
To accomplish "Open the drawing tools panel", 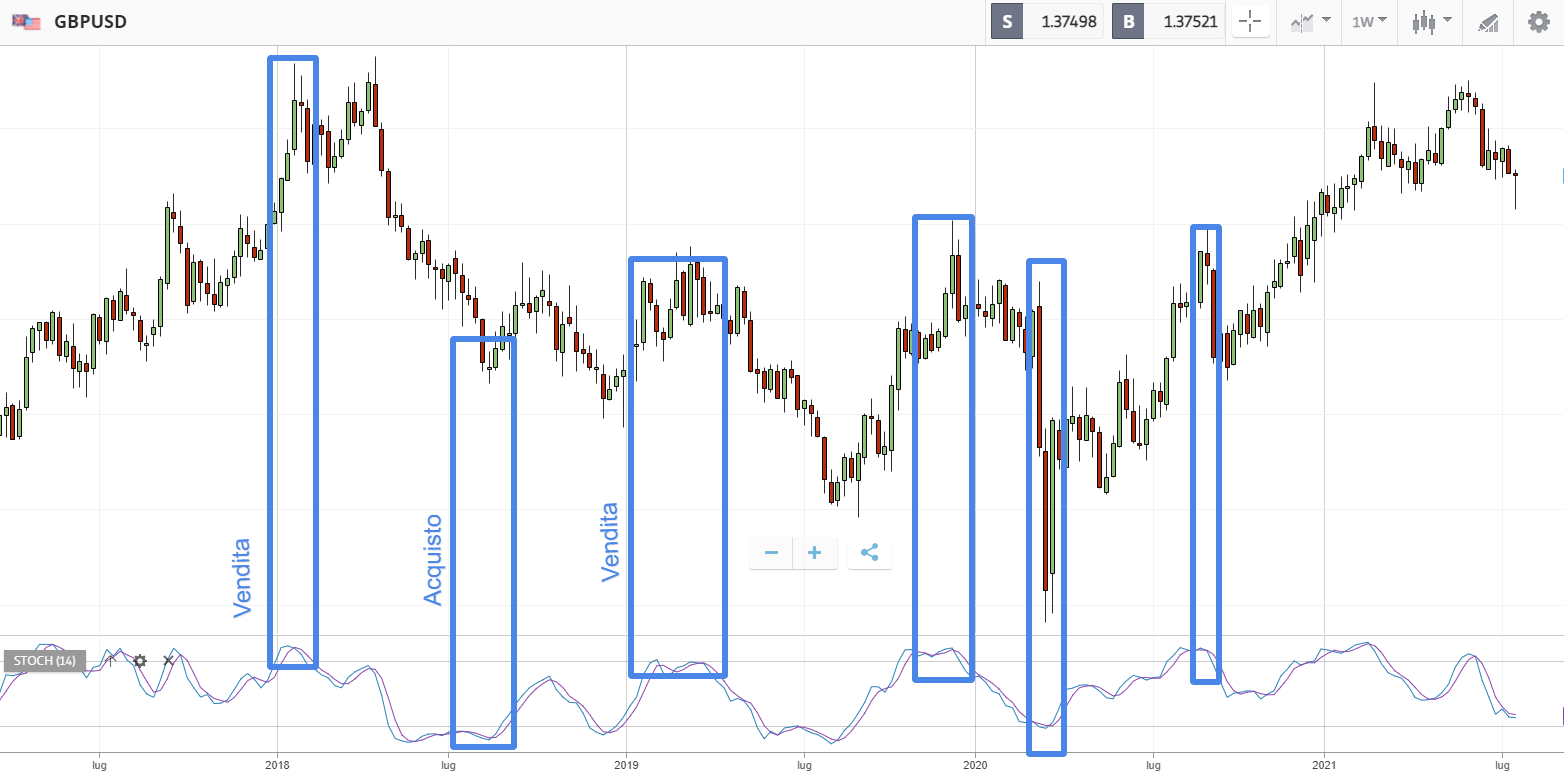I will 1488,22.
